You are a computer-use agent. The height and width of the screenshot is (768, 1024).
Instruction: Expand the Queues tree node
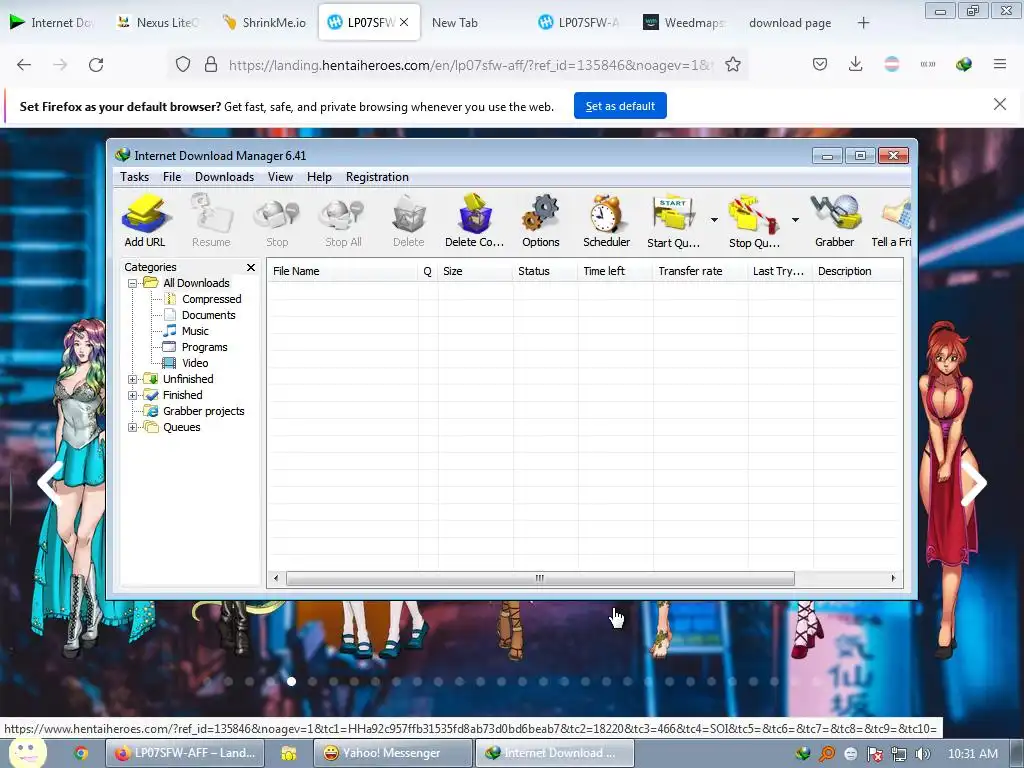click(133, 428)
